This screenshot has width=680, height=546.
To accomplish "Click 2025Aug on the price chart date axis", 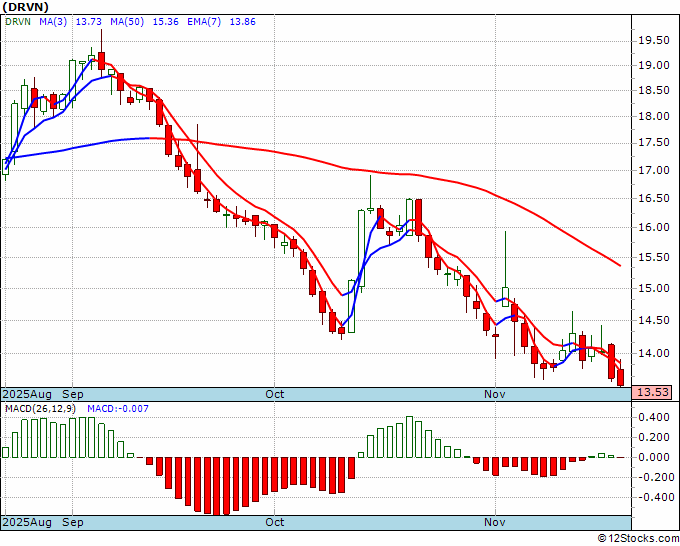I will 27,394.
